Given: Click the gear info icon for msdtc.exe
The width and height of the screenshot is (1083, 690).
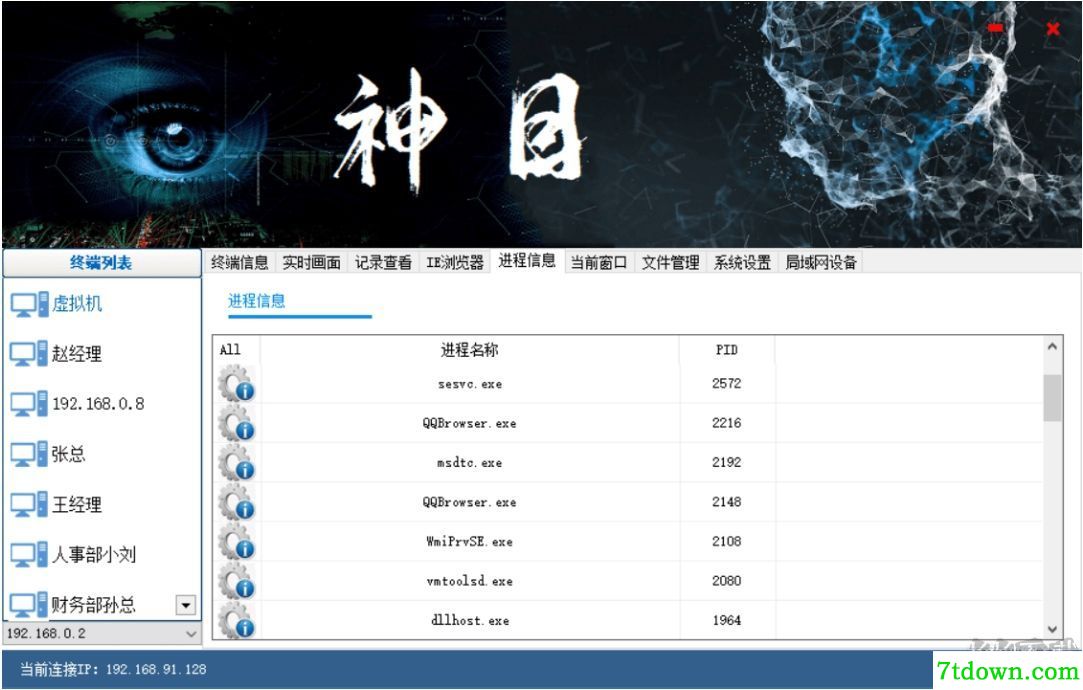Looking at the screenshot, I should (x=237, y=463).
